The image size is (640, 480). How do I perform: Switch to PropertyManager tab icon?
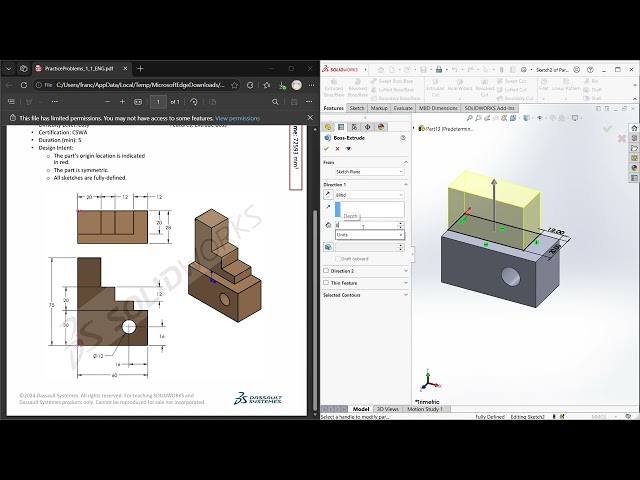[x=341, y=127]
